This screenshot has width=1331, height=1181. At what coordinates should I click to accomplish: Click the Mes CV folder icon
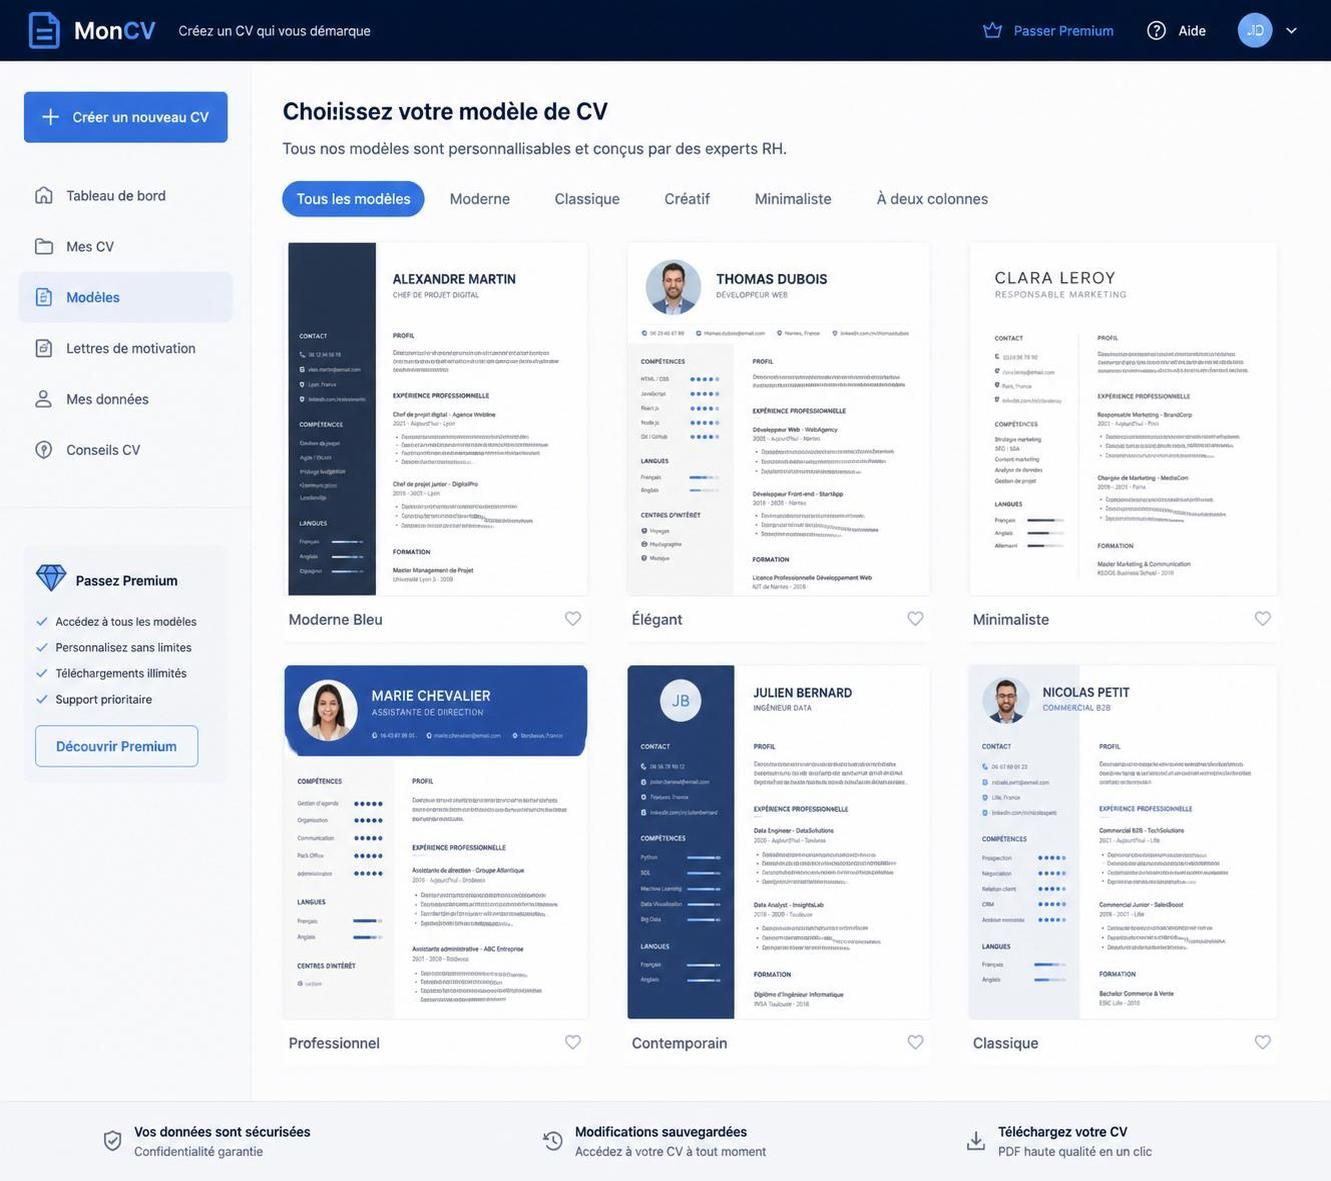click(x=44, y=246)
